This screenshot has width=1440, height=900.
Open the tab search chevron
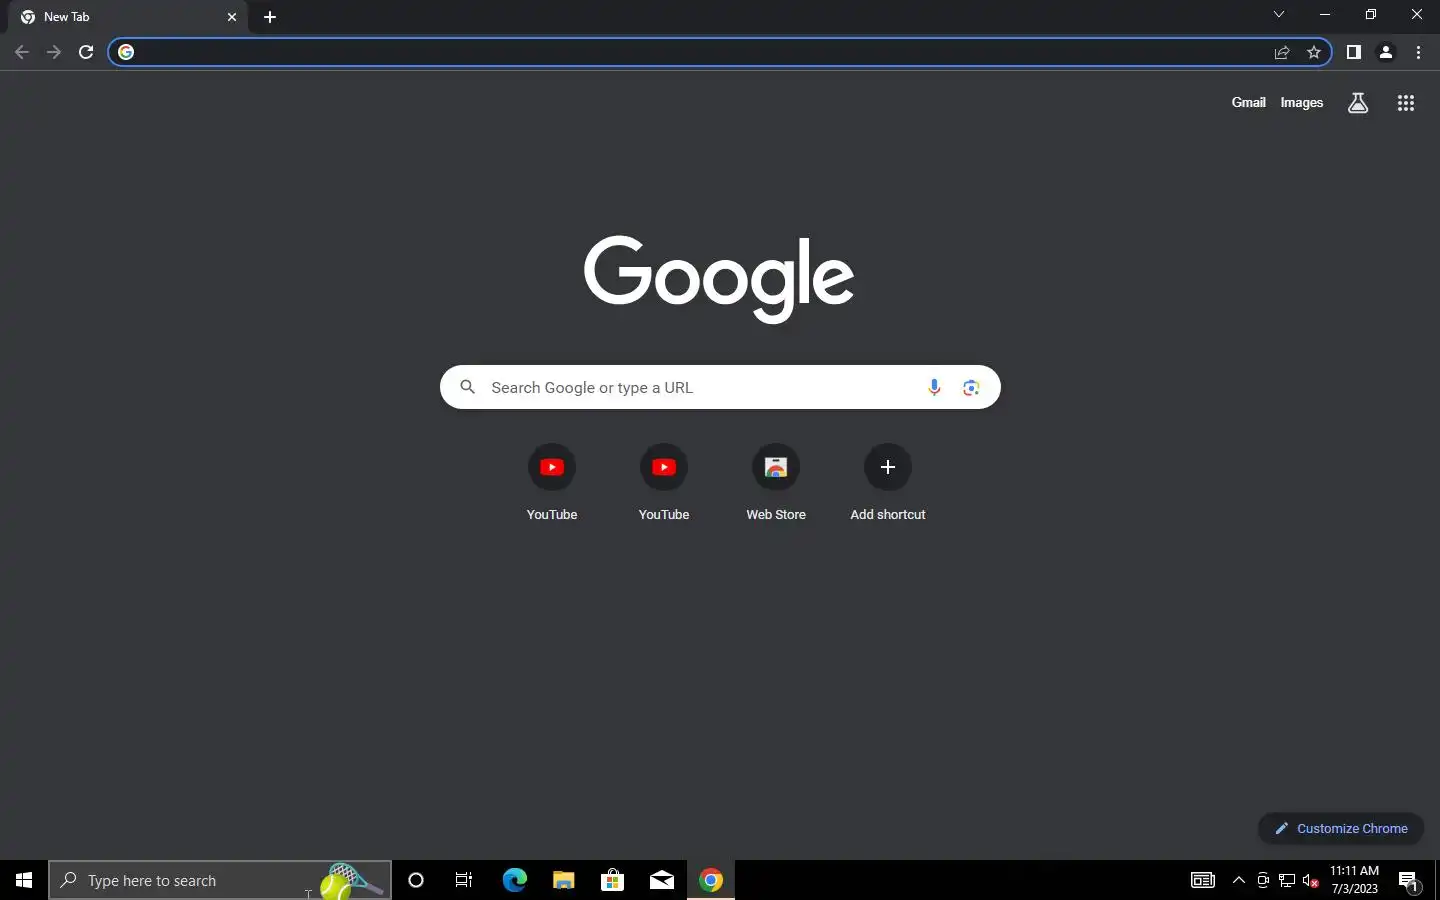point(1278,14)
